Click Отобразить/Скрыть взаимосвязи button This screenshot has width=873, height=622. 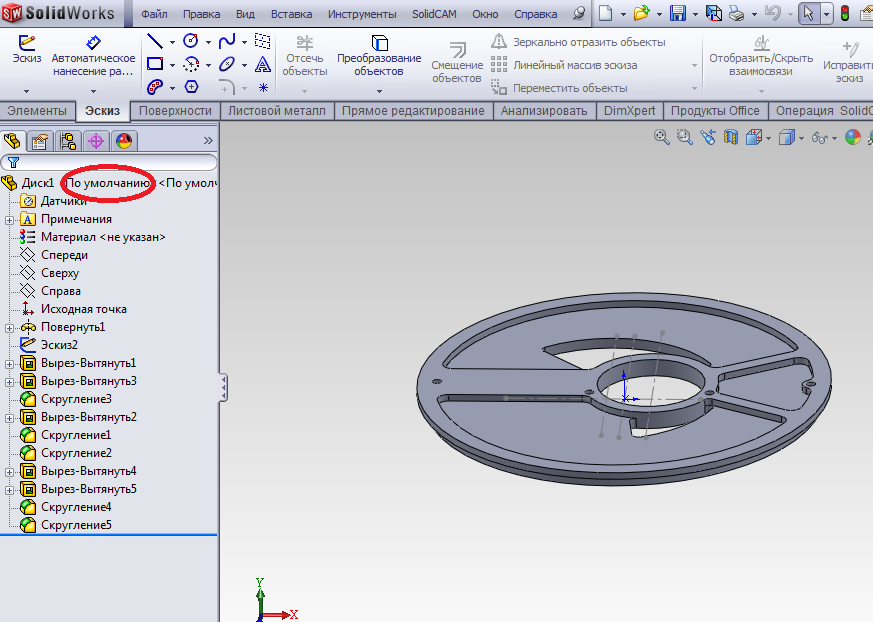[761, 56]
